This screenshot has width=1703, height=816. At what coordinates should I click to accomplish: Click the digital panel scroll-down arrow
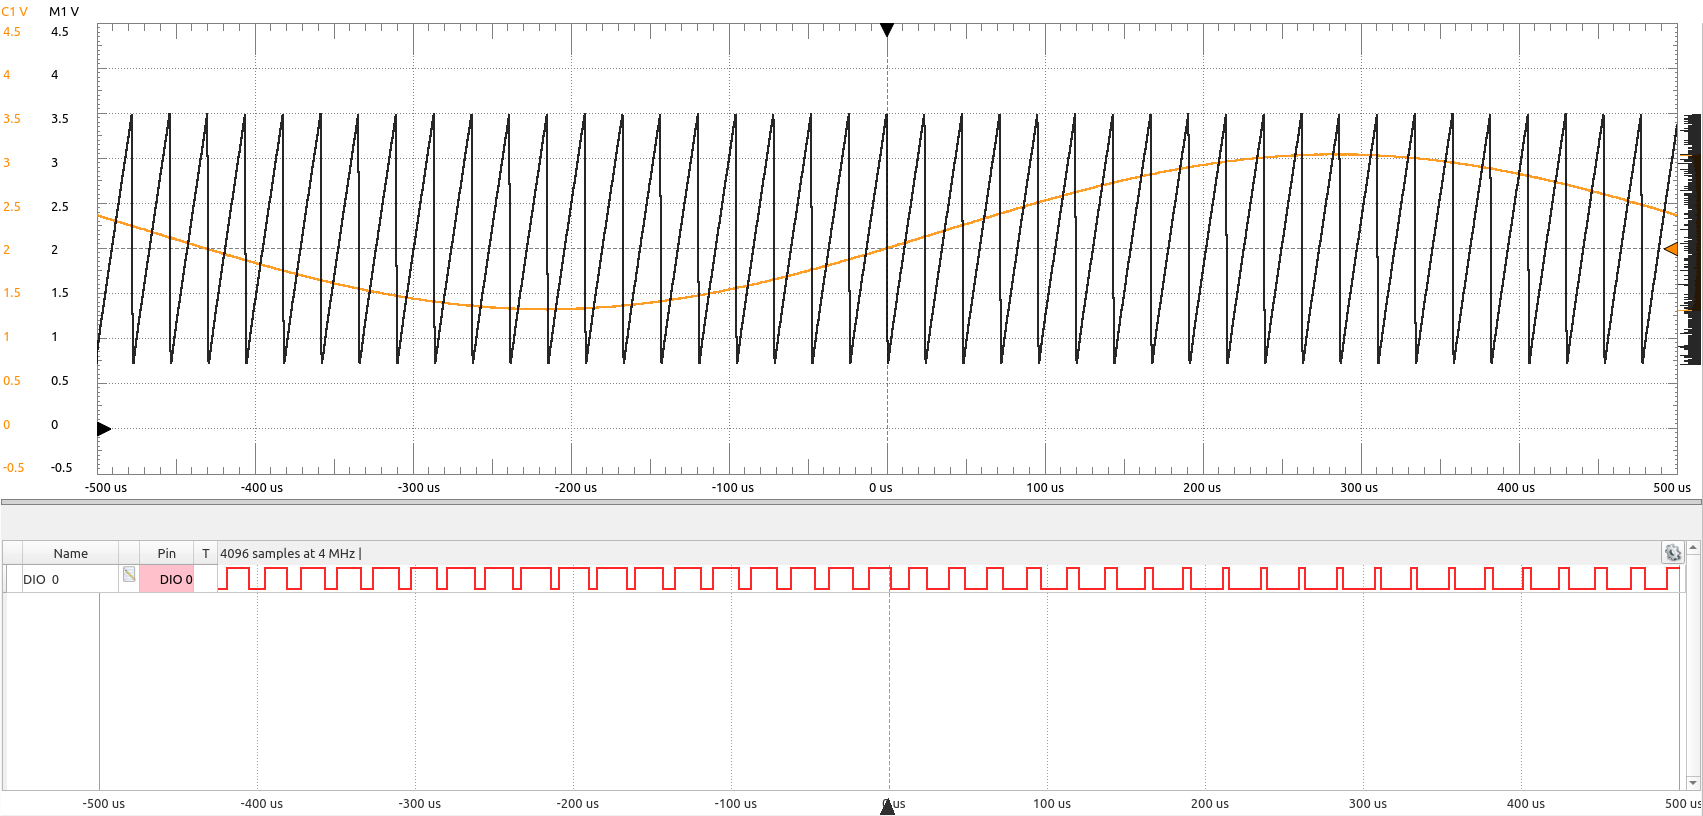point(1693,783)
